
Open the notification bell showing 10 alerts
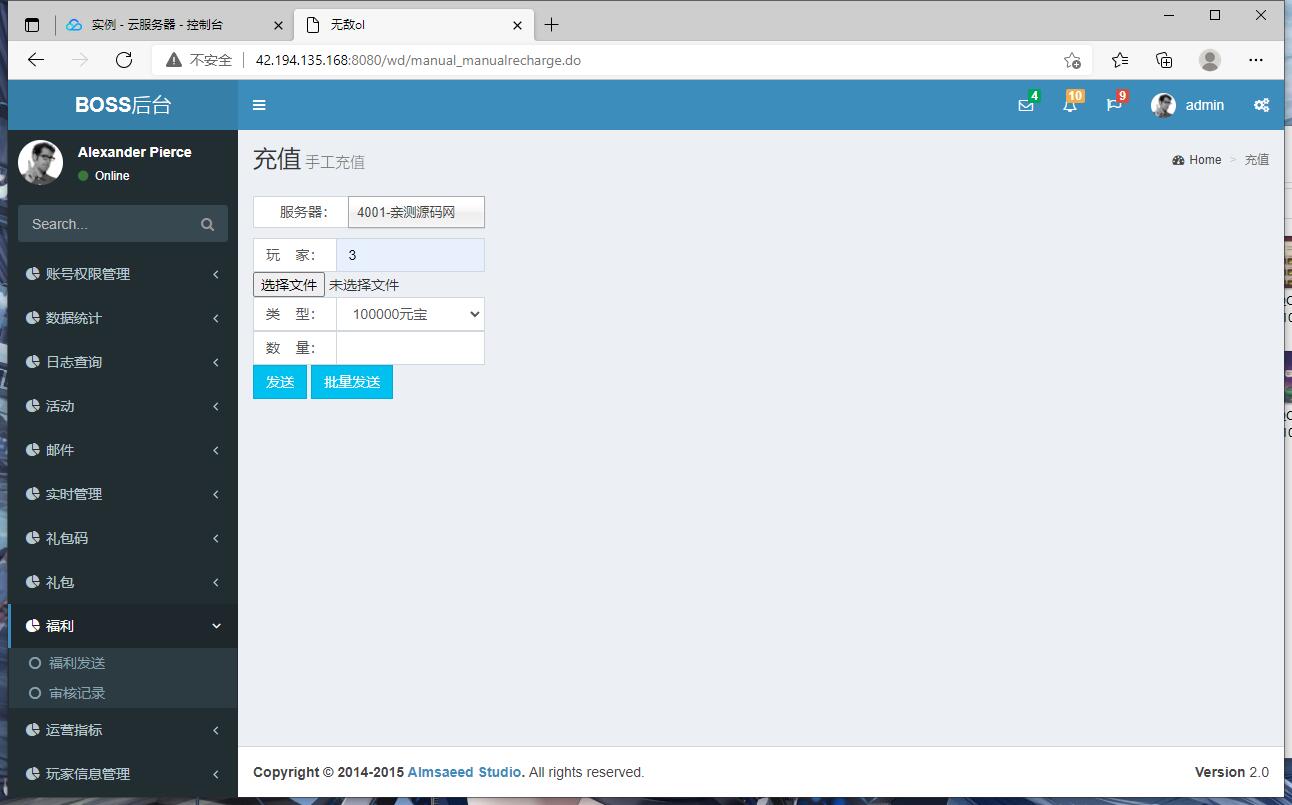tap(1070, 105)
